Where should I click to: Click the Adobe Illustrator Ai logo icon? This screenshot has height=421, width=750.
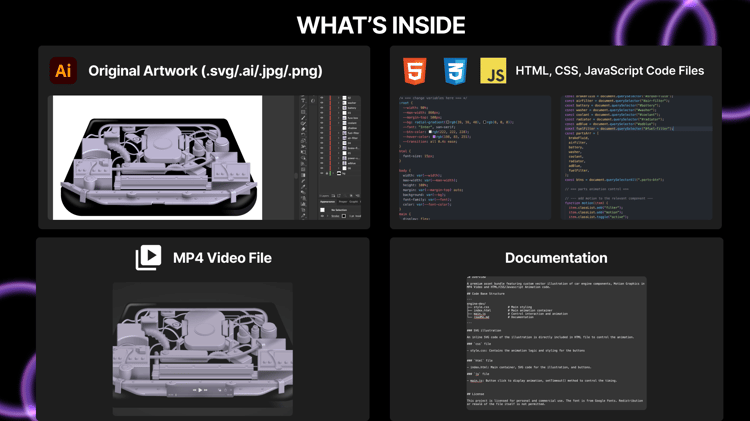[x=63, y=70]
